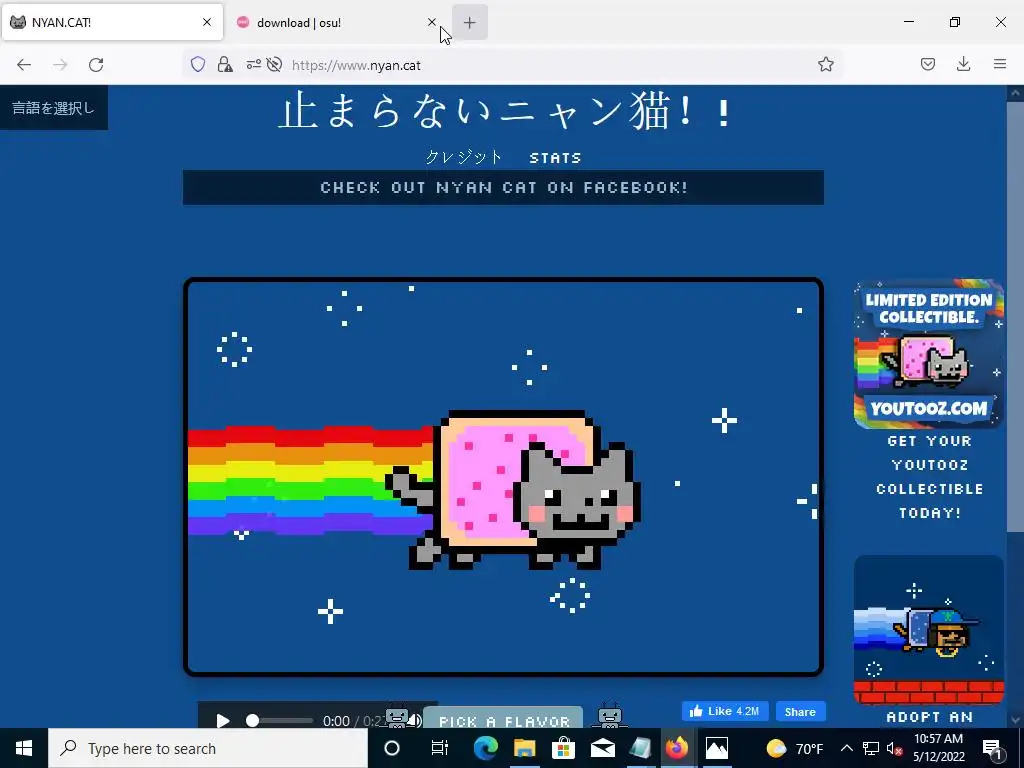This screenshot has width=1024, height=768.
Task: Click the scrollbar down arrow
Action: (1015, 720)
